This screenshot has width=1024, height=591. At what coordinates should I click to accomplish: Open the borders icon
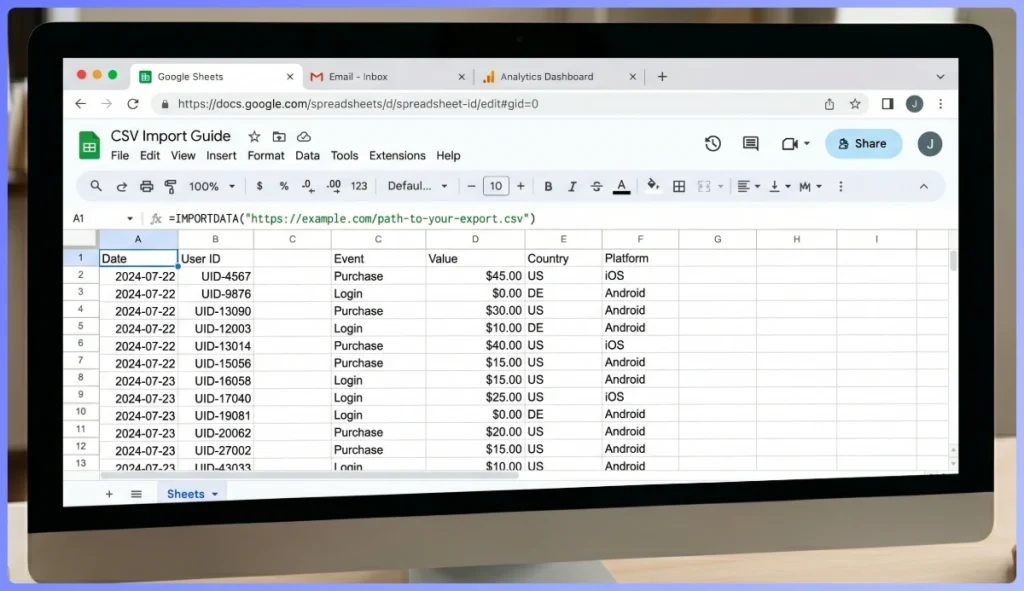click(x=679, y=186)
